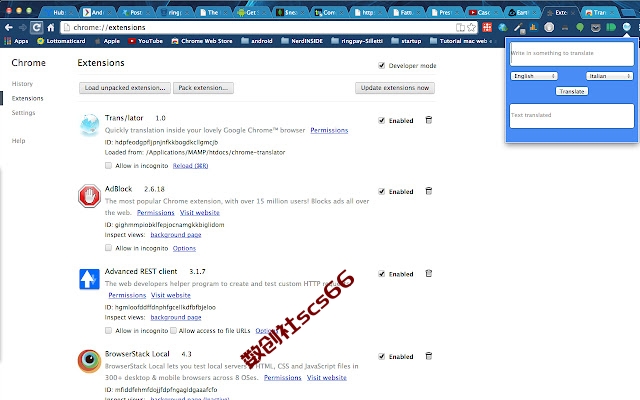Image resolution: width=640 pixels, height=400 pixels.
Task: Open the NerdINSIDE bookmarks folder
Action: coord(302,41)
